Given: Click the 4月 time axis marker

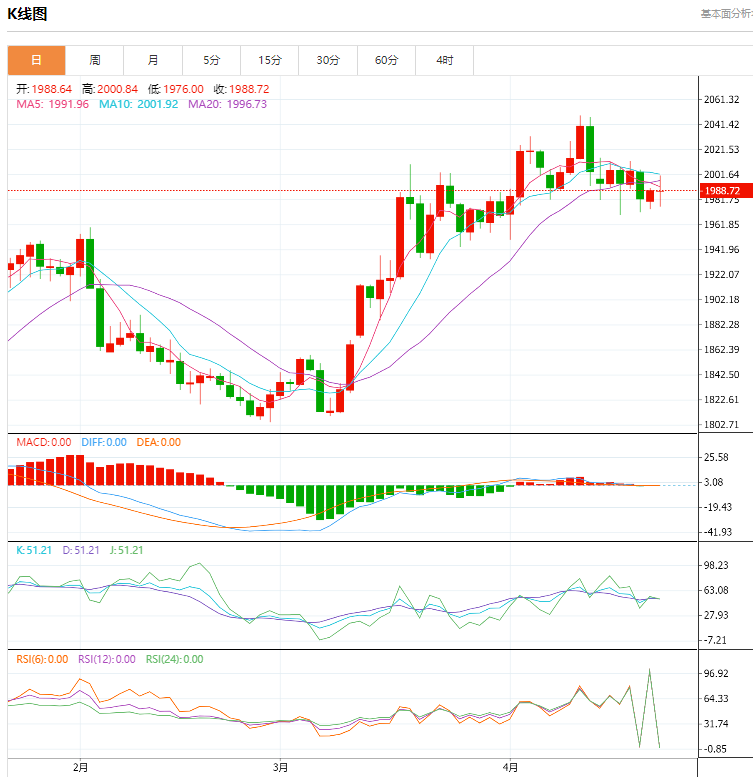Looking at the screenshot, I should 510,767.
